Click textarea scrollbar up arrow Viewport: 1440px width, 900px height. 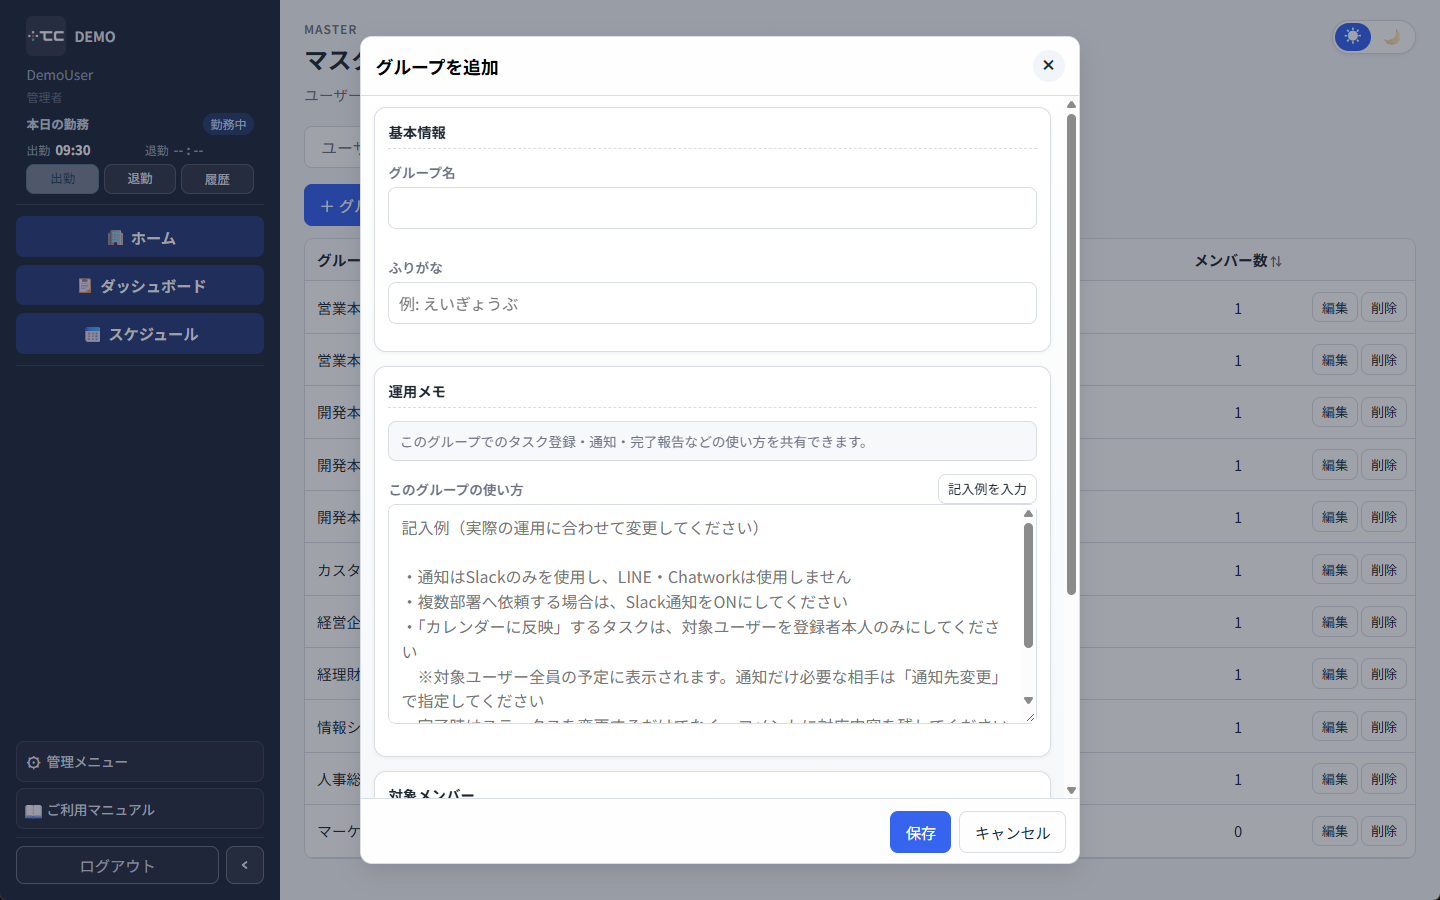pyautogui.click(x=1028, y=514)
